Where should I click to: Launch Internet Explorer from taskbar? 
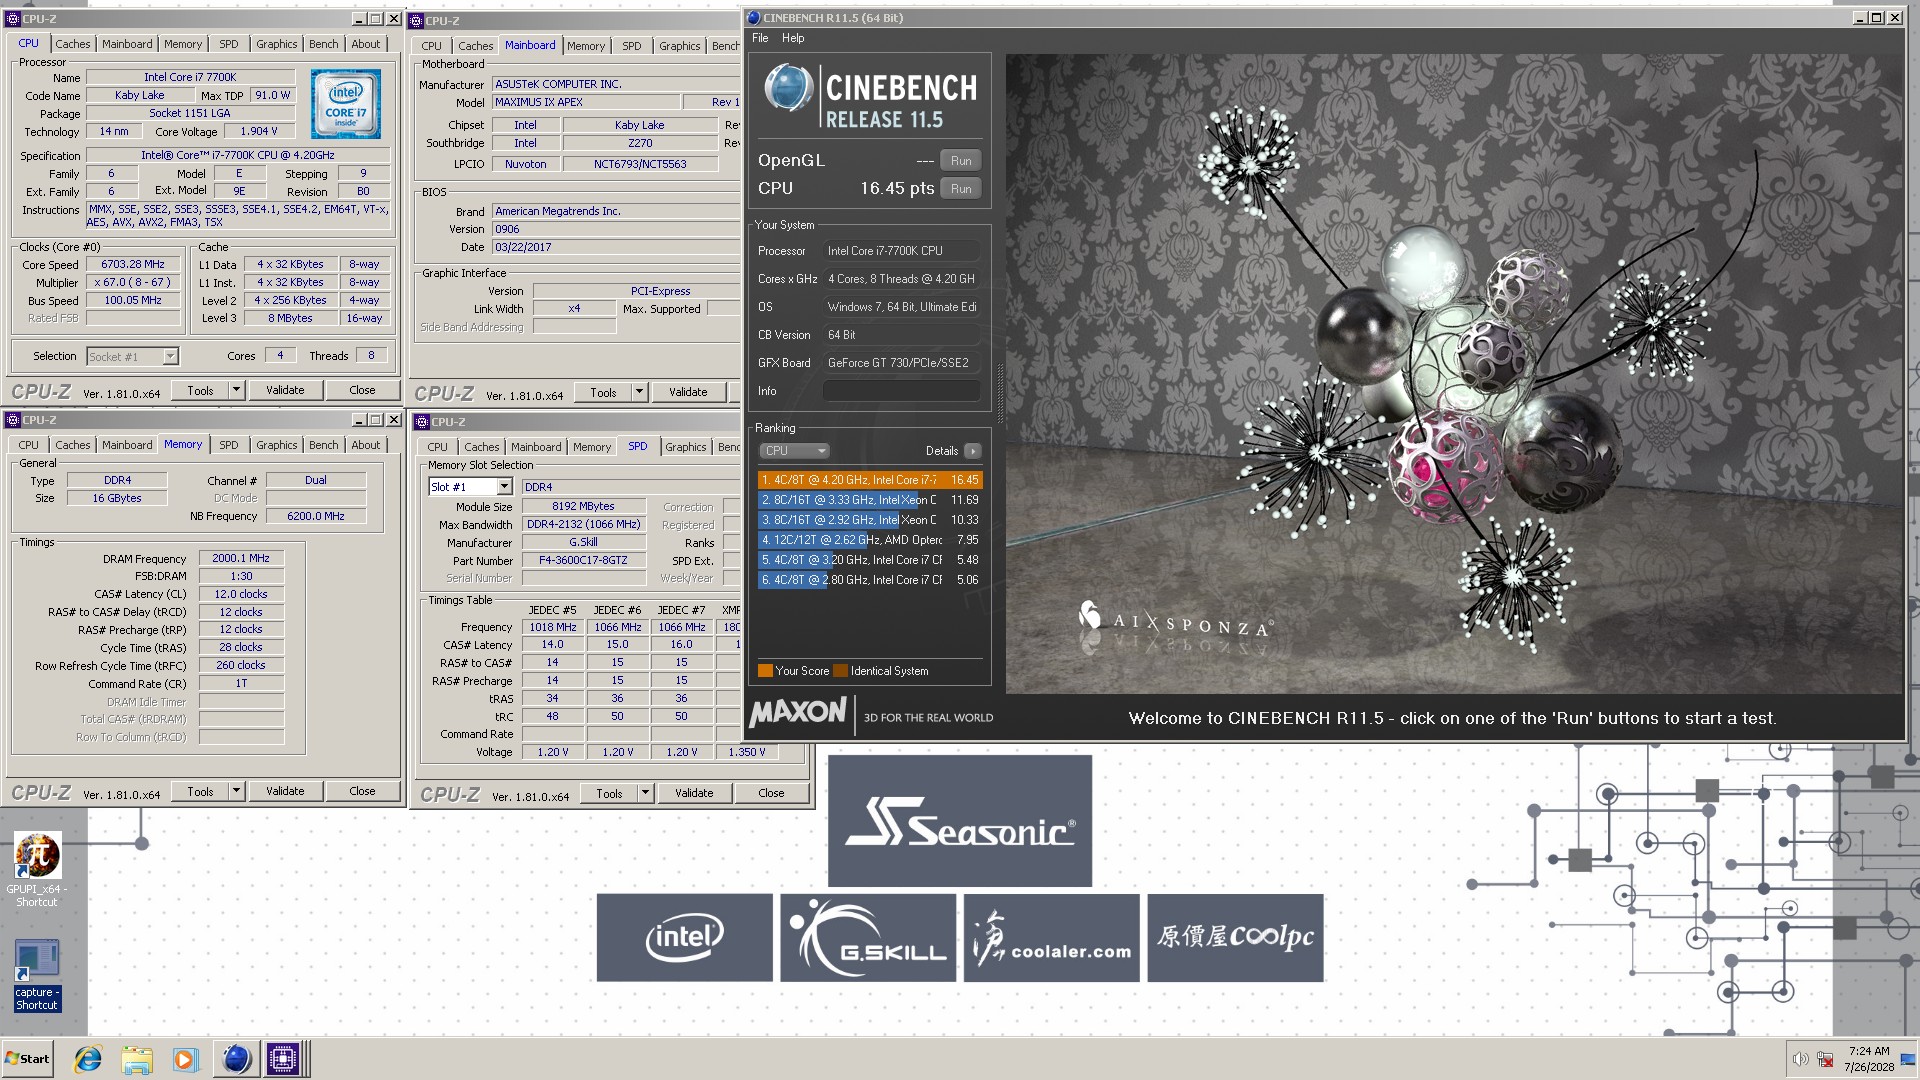click(x=88, y=1059)
